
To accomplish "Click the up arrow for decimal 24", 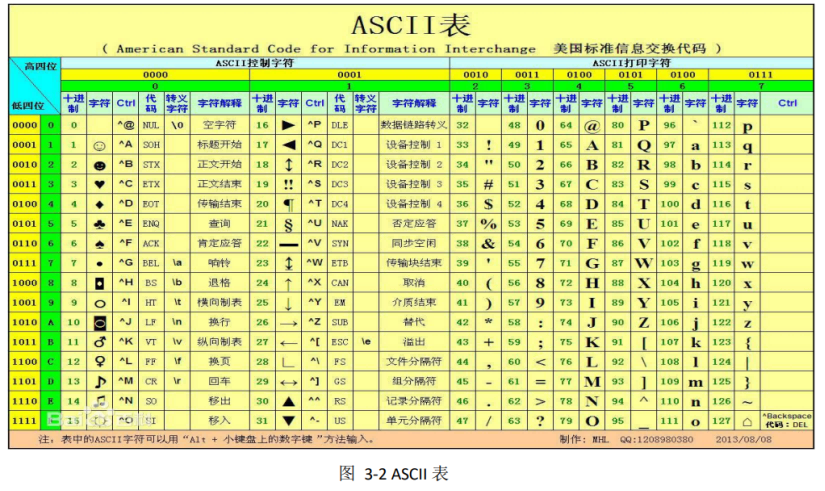I will tap(288, 284).
